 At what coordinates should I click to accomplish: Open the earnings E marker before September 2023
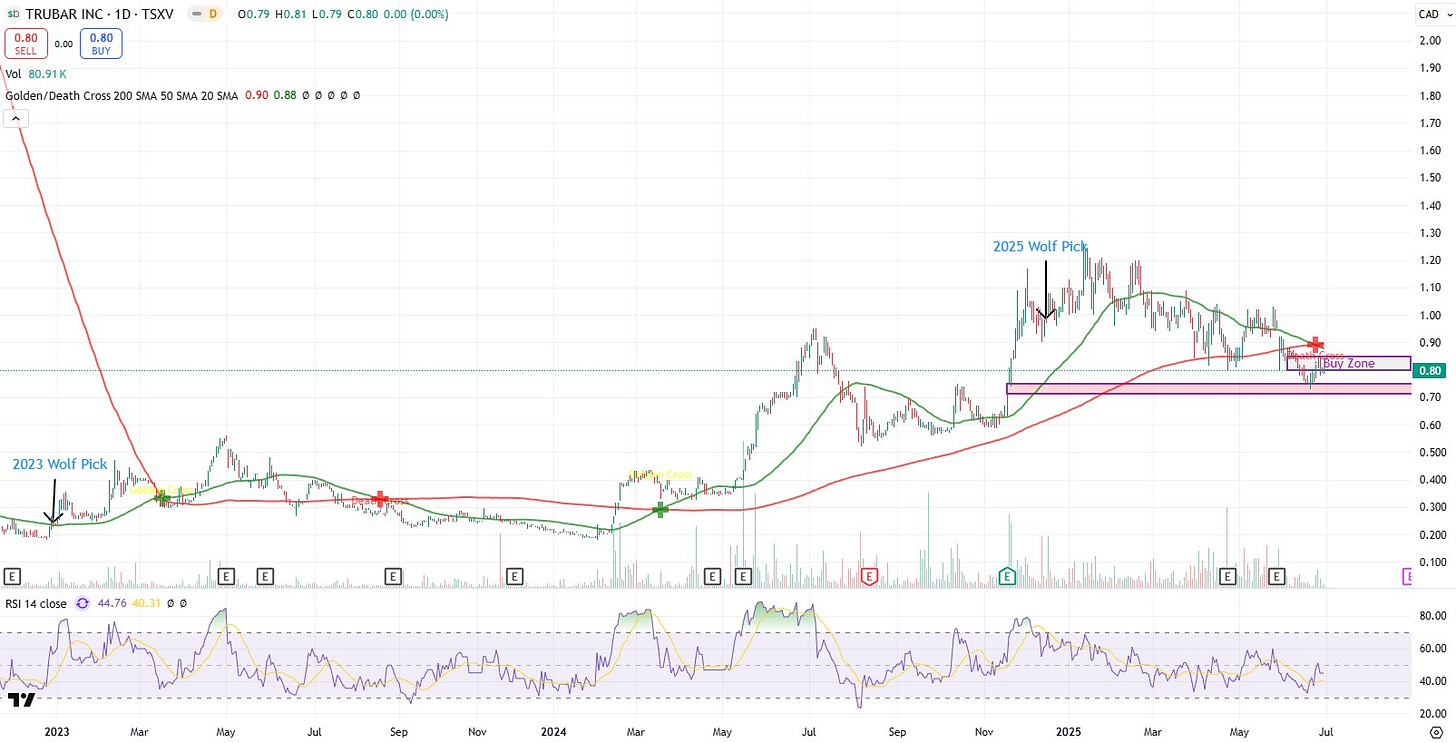(x=393, y=576)
